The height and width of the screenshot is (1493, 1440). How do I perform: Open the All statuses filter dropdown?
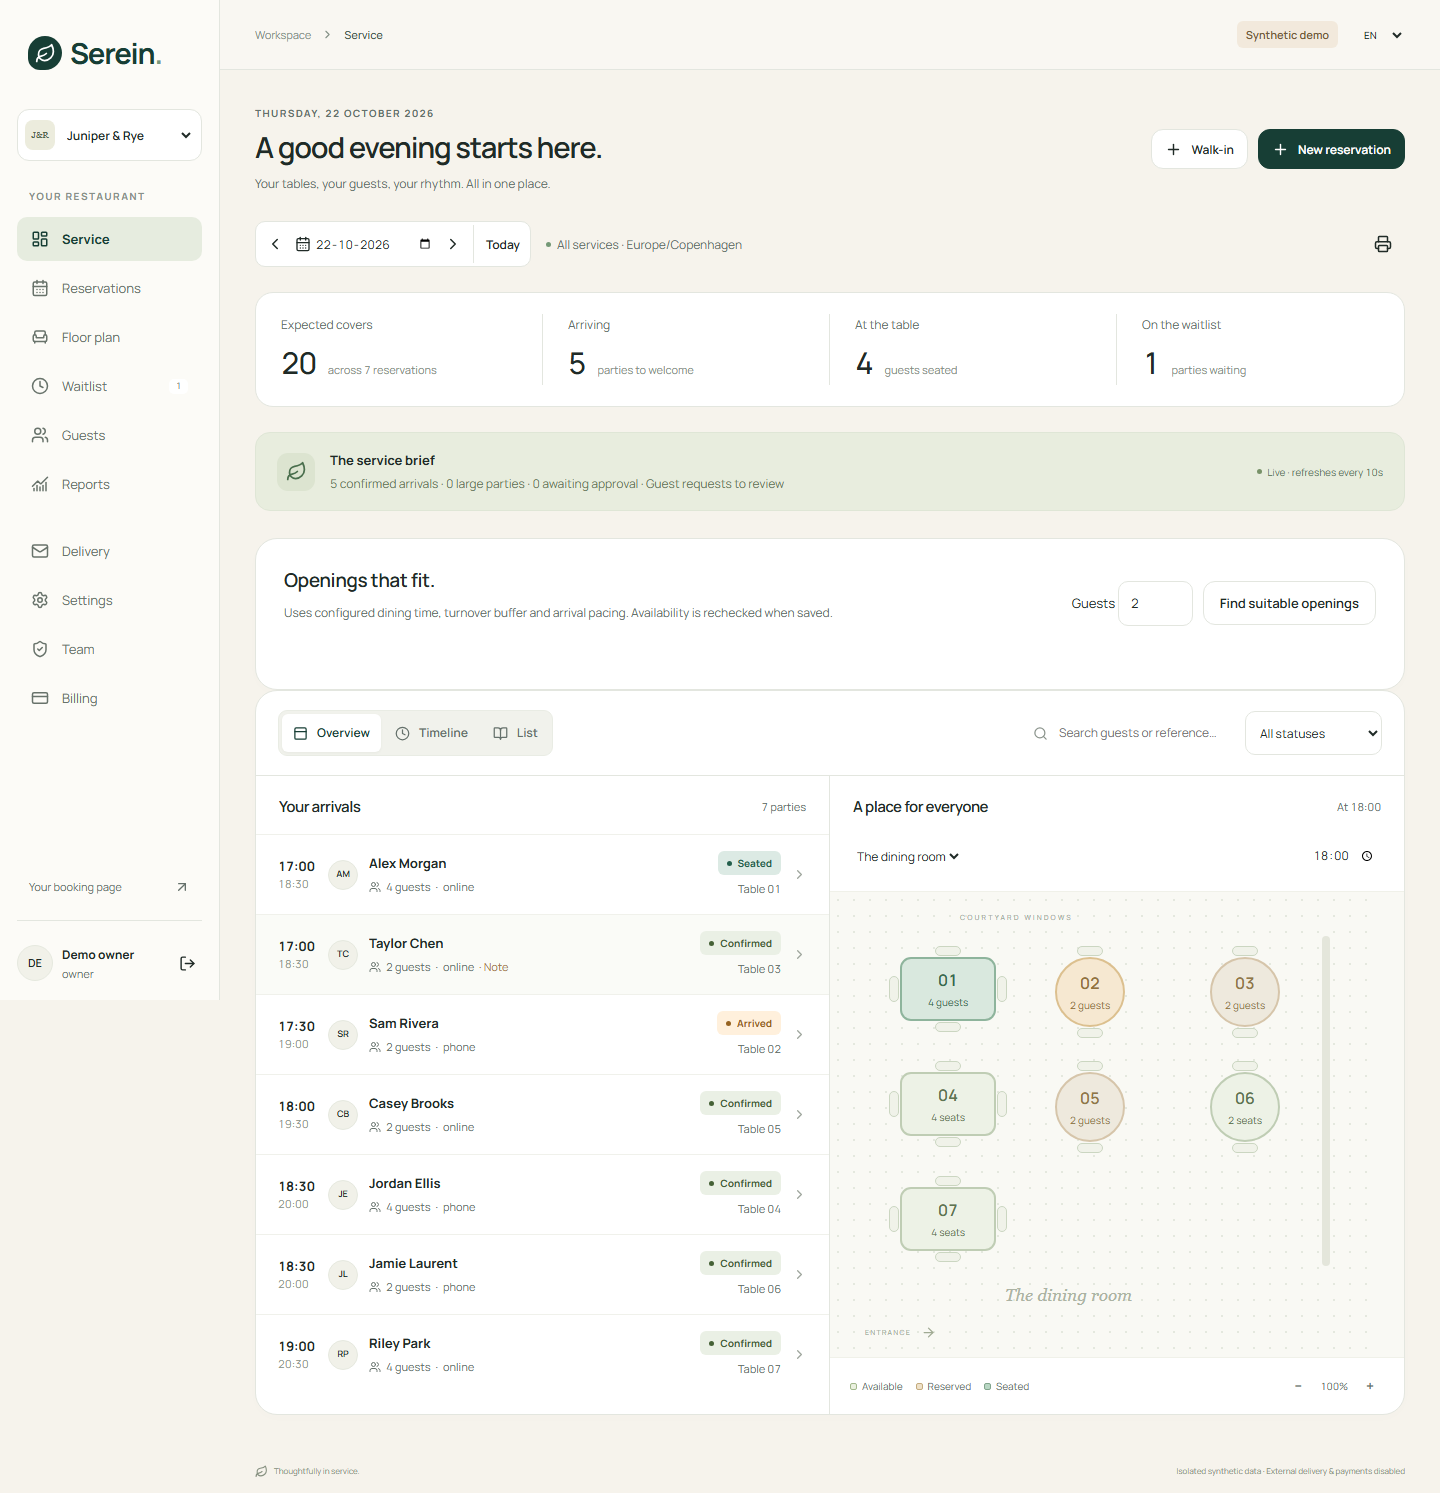tap(1313, 733)
